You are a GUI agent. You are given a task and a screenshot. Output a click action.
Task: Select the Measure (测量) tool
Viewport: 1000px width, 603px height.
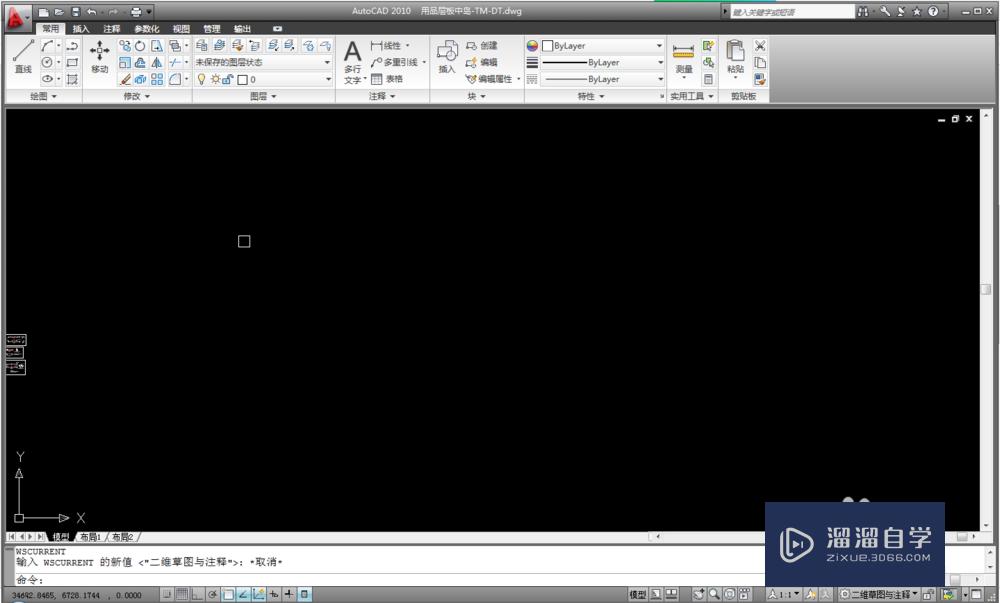(x=683, y=55)
